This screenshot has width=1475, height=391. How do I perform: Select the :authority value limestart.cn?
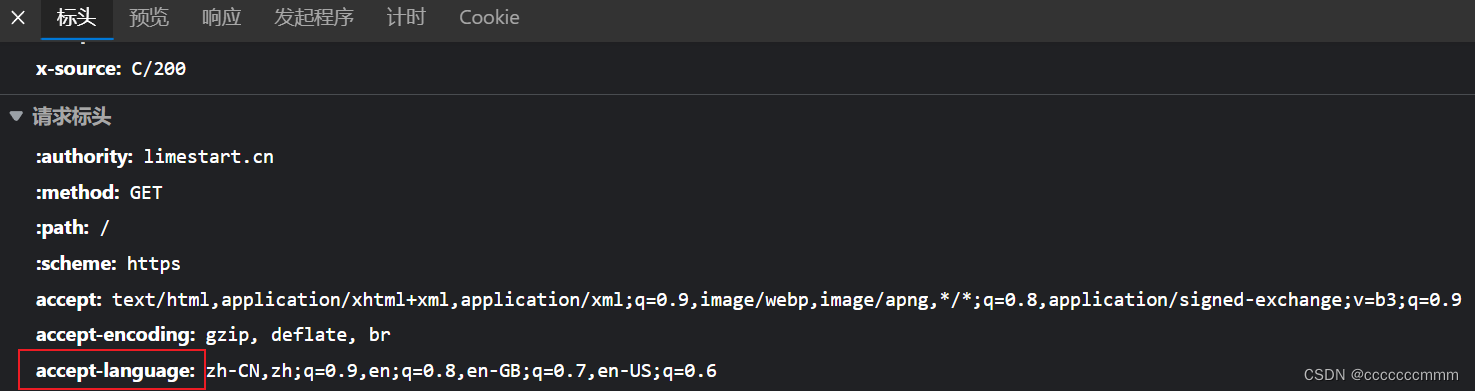(x=208, y=156)
